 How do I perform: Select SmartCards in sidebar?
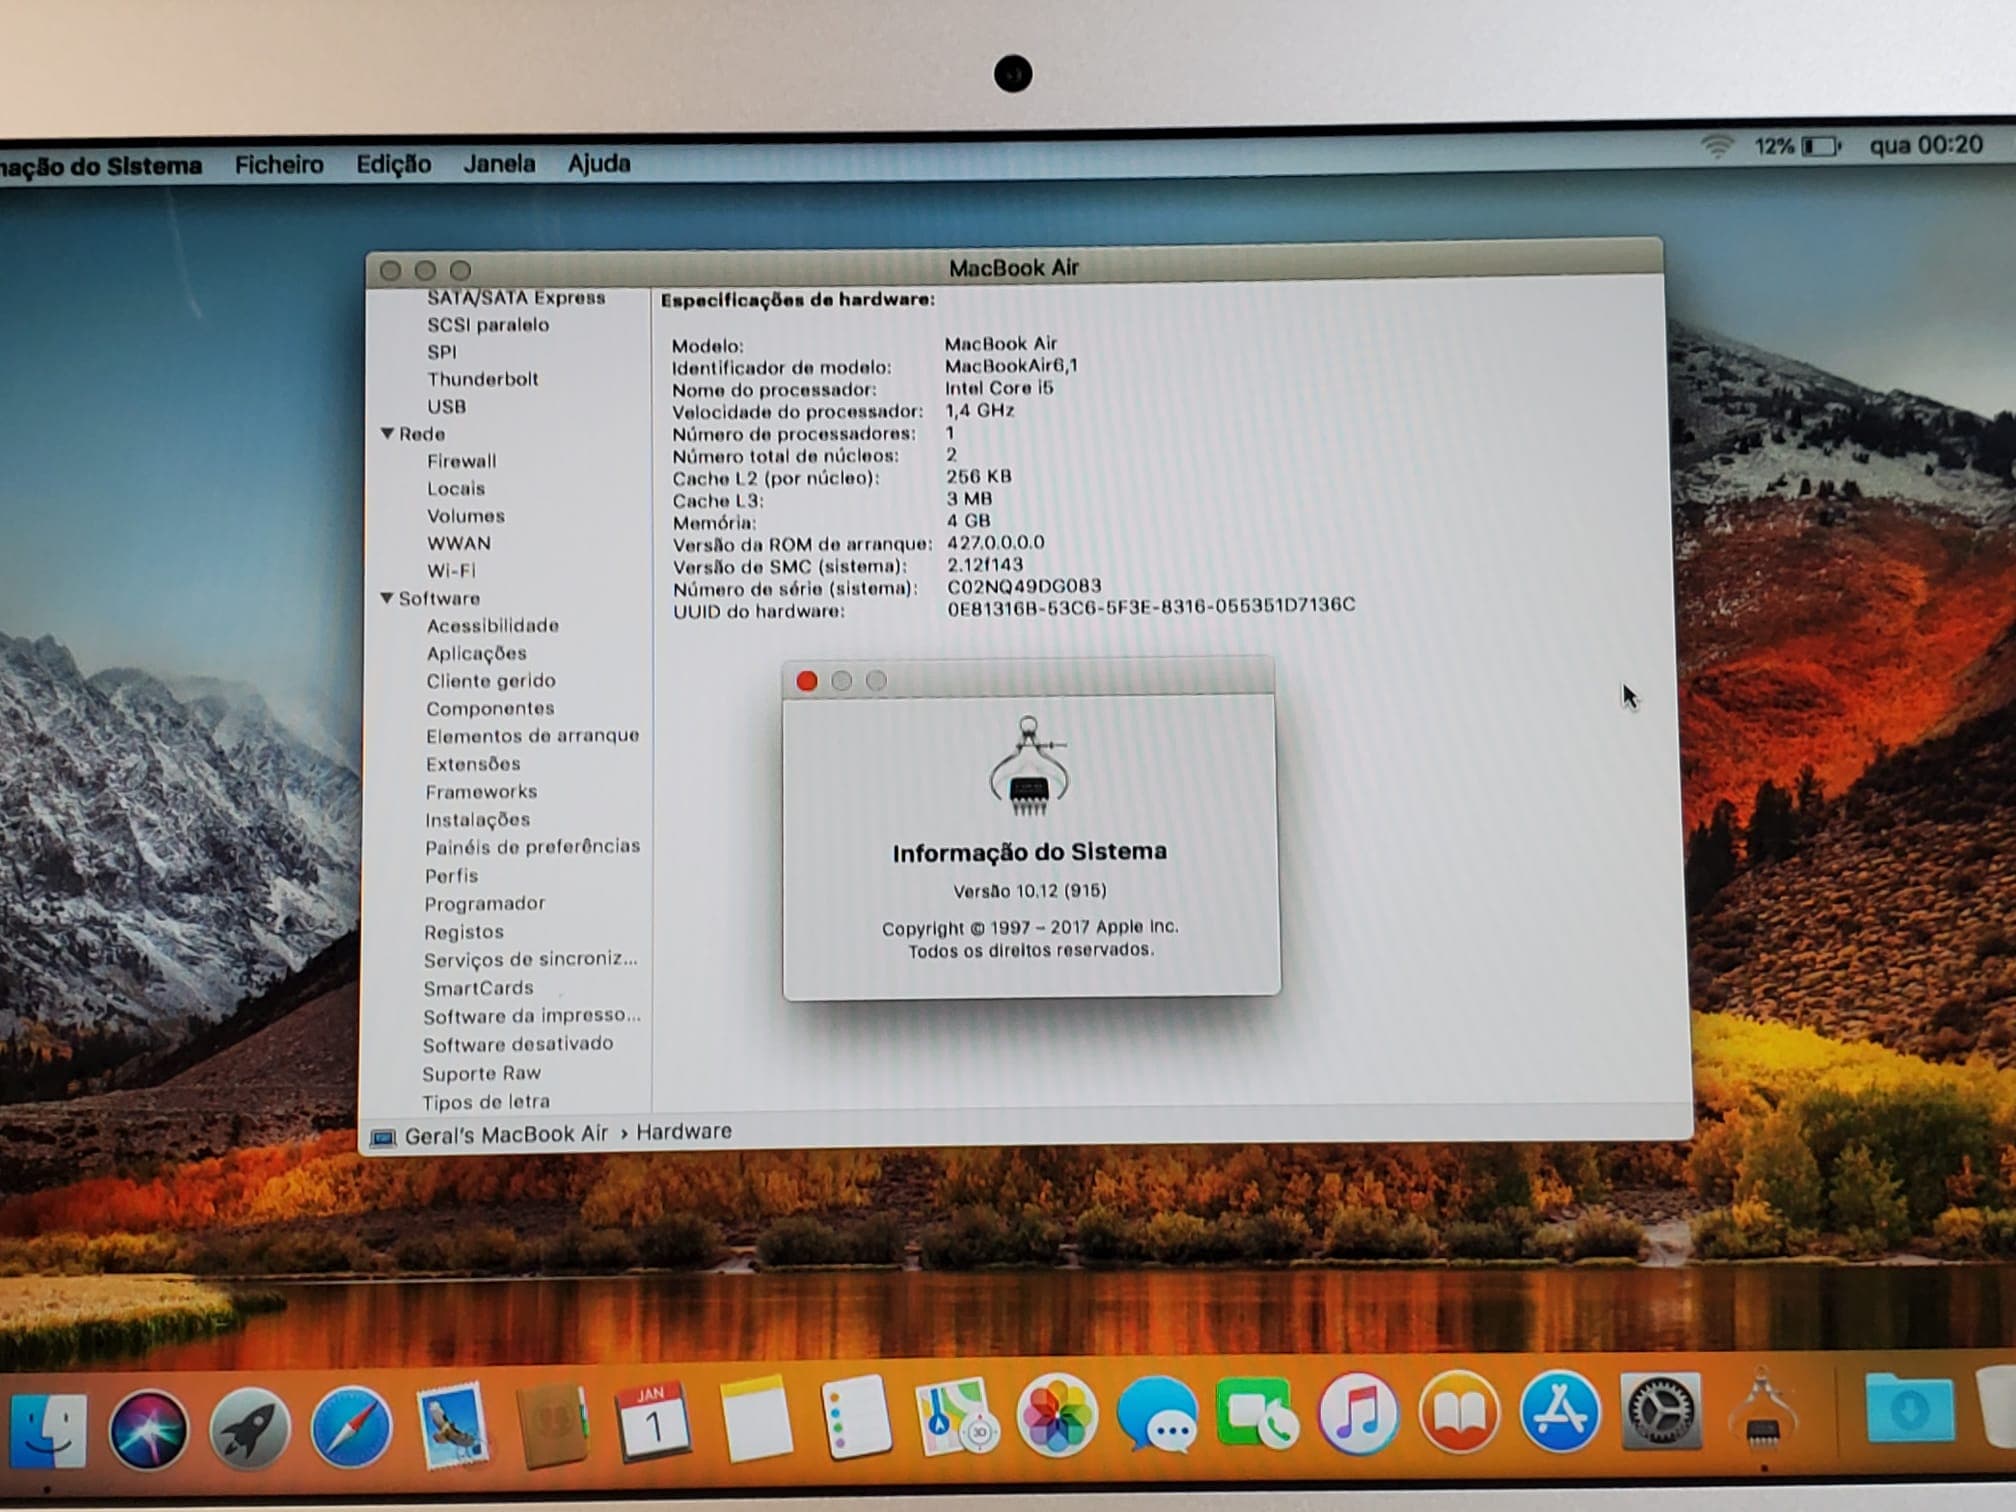(478, 988)
